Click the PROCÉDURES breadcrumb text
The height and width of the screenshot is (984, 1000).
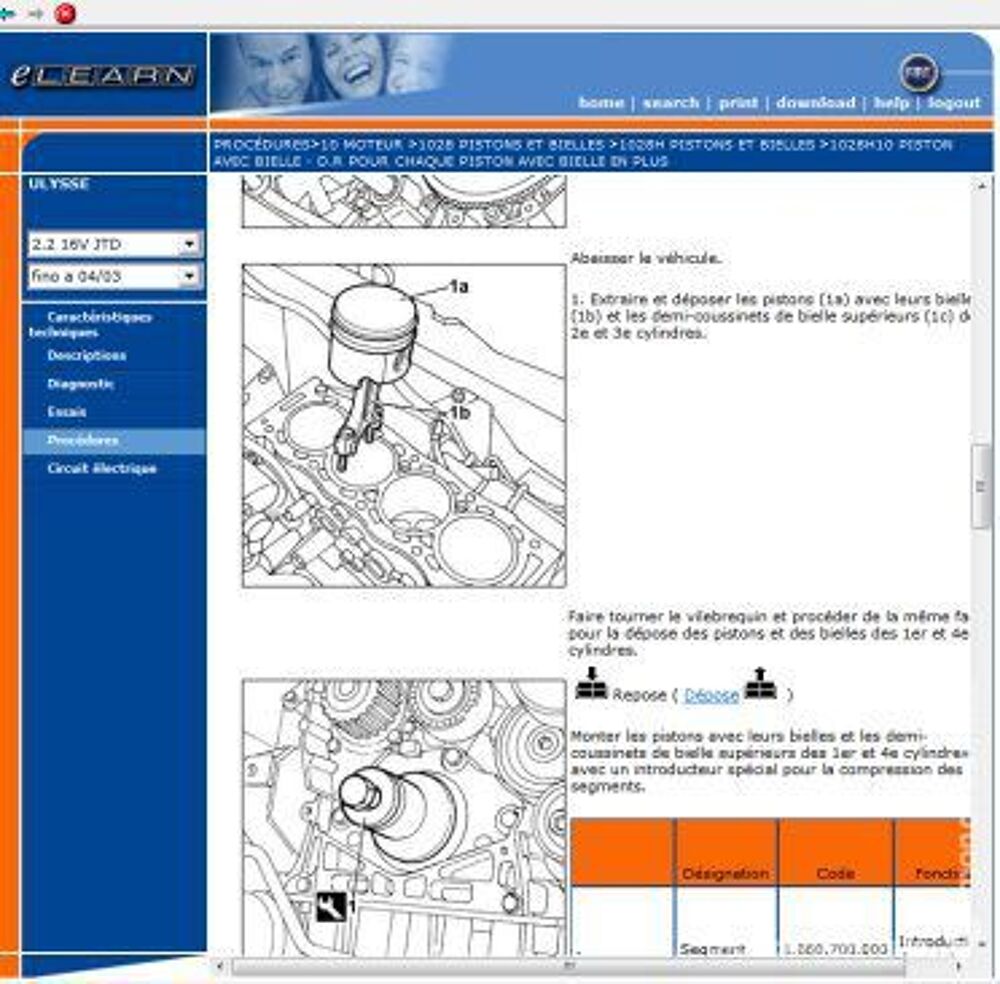262,145
